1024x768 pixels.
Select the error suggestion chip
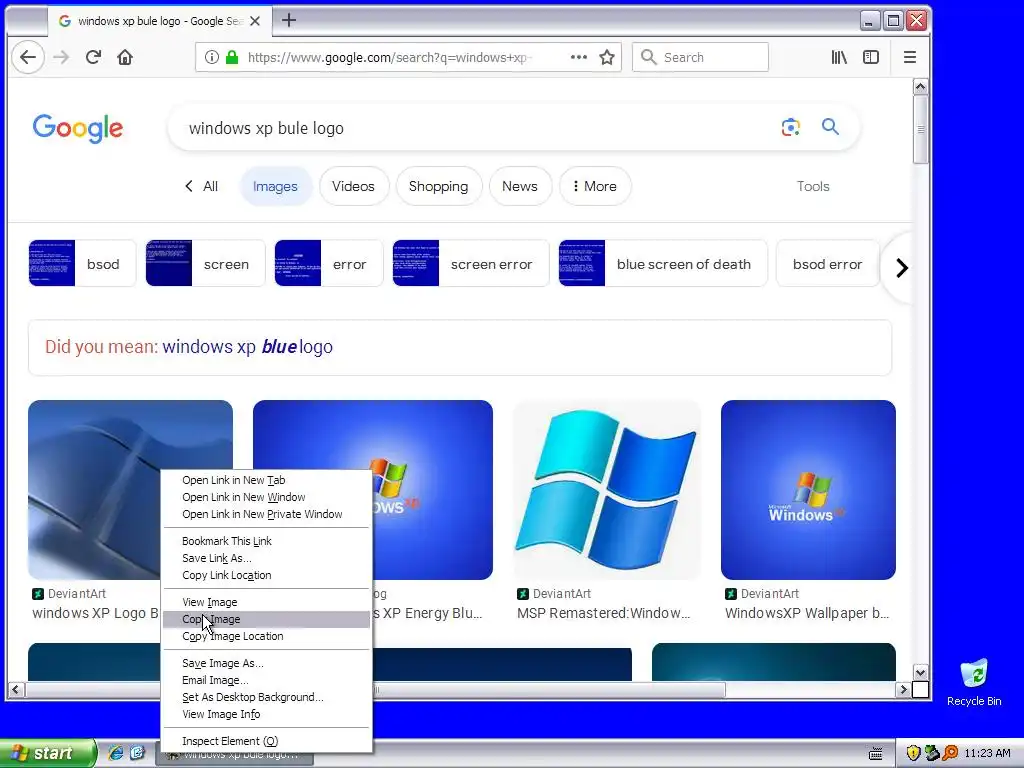328,263
